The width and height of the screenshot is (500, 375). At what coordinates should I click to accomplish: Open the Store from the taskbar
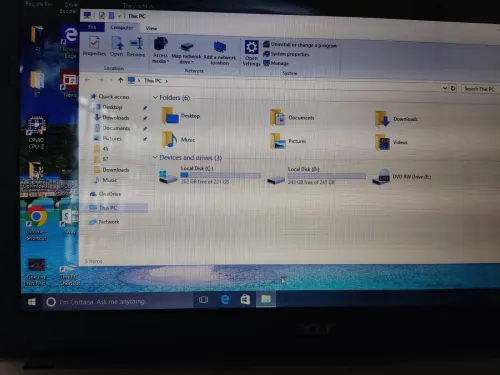[x=245, y=299]
